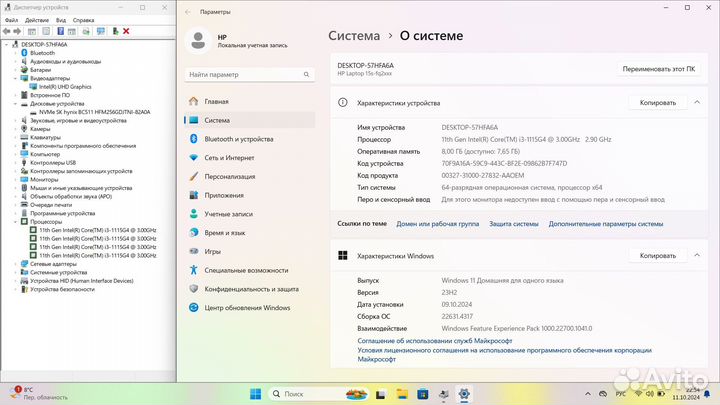720x405 pixels.
Task: Click Forward arrow in Device Manager toolbar
Action: click(x=17, y=31)
